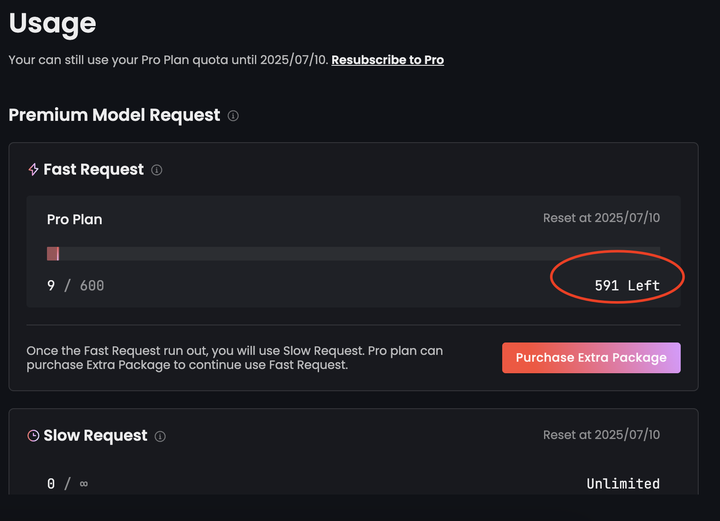Click the "9 / 600" usage counter

click(75, 286)
